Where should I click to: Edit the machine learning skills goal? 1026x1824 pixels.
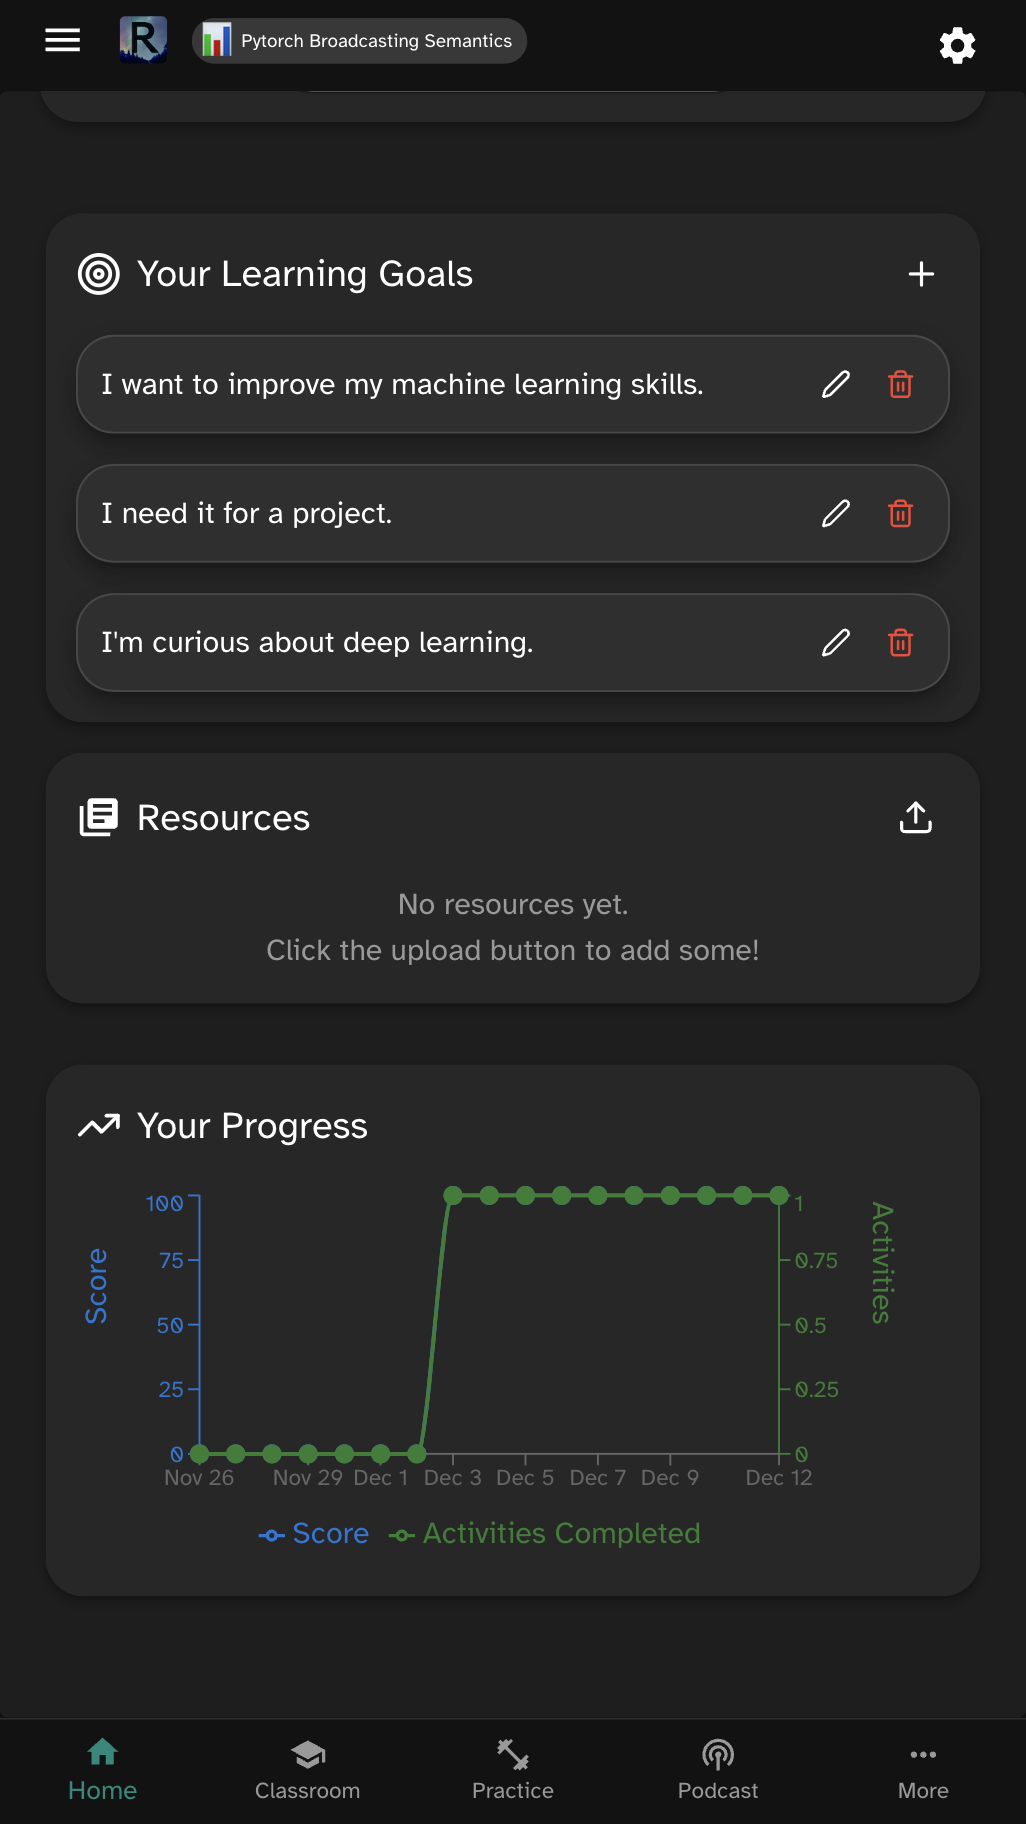(836, 384)
